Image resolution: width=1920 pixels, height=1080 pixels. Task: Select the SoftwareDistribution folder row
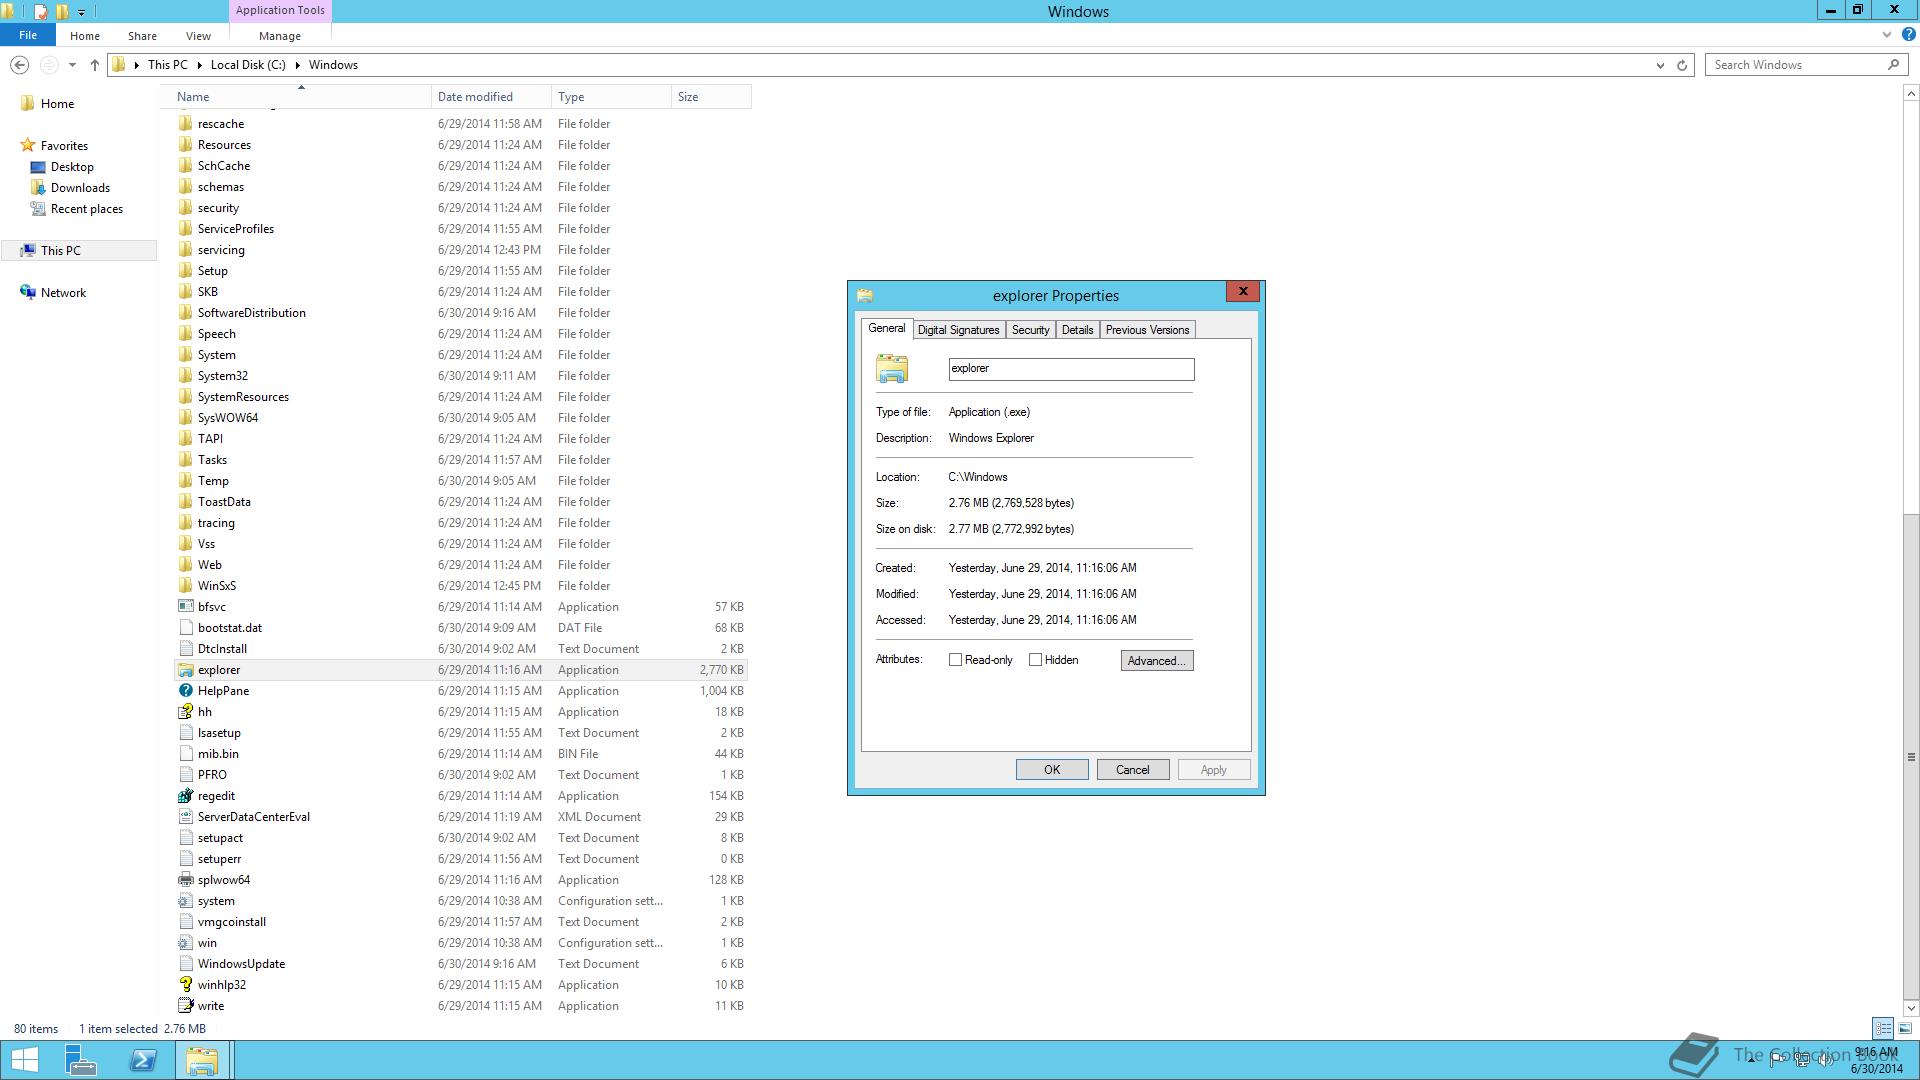point(462,313)
